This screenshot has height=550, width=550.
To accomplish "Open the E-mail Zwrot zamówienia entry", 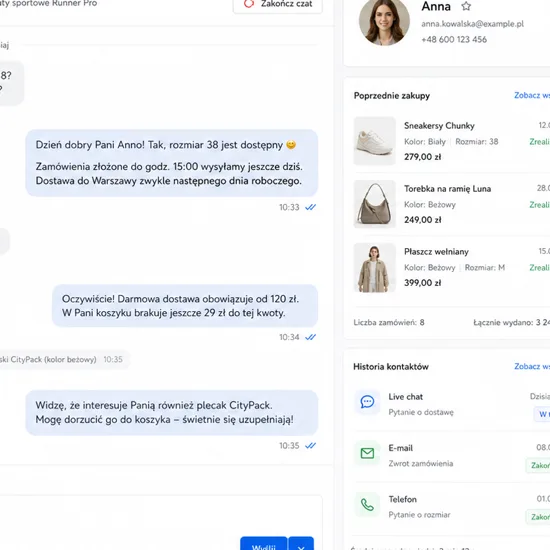I will [452, 456].
